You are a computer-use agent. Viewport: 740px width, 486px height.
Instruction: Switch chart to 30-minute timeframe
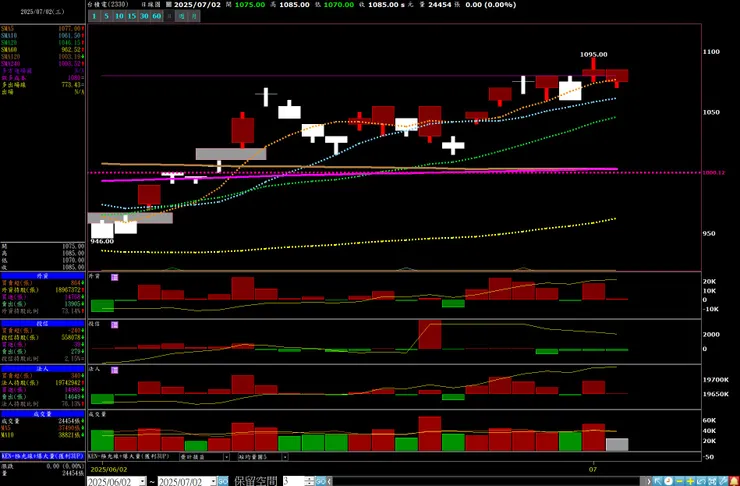tap(144, 16)
